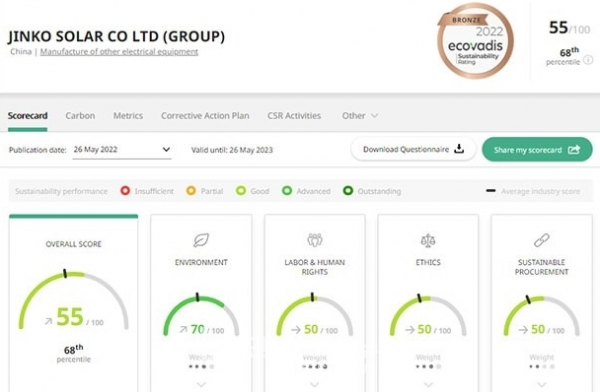Open the CSR Activities tab
Viewport: 600px width, 392px height.
tap(294, 116)
